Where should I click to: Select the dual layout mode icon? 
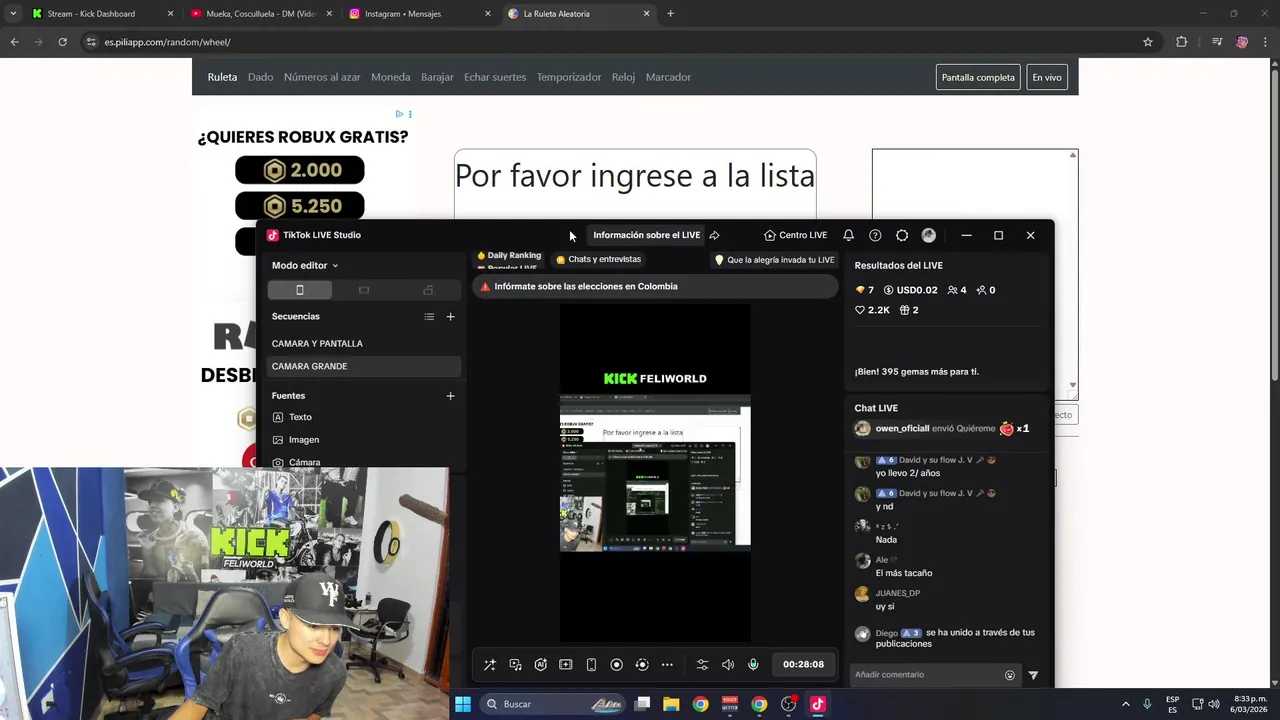(428, 290)
